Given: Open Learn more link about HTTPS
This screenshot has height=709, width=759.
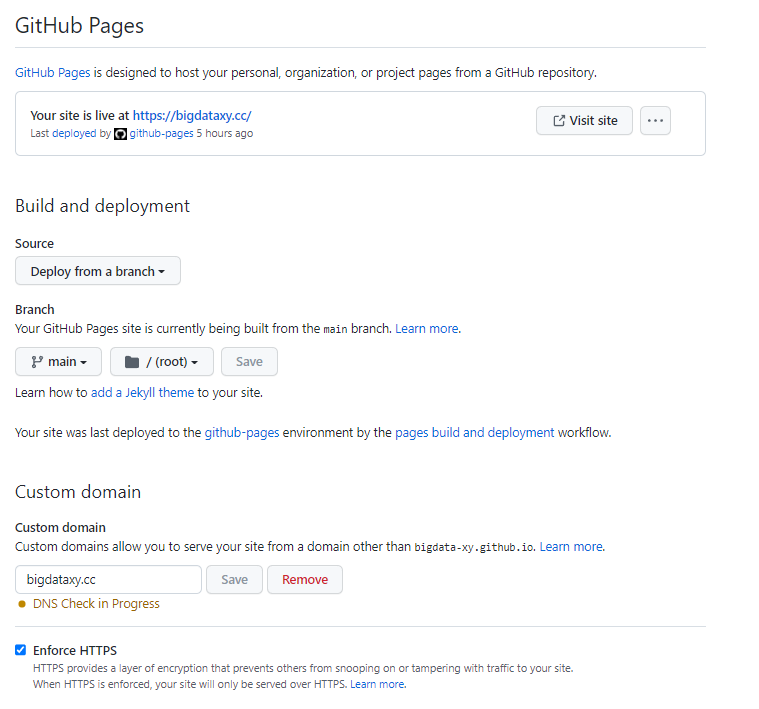Looking at the screenshot, I should click(378, 684).
